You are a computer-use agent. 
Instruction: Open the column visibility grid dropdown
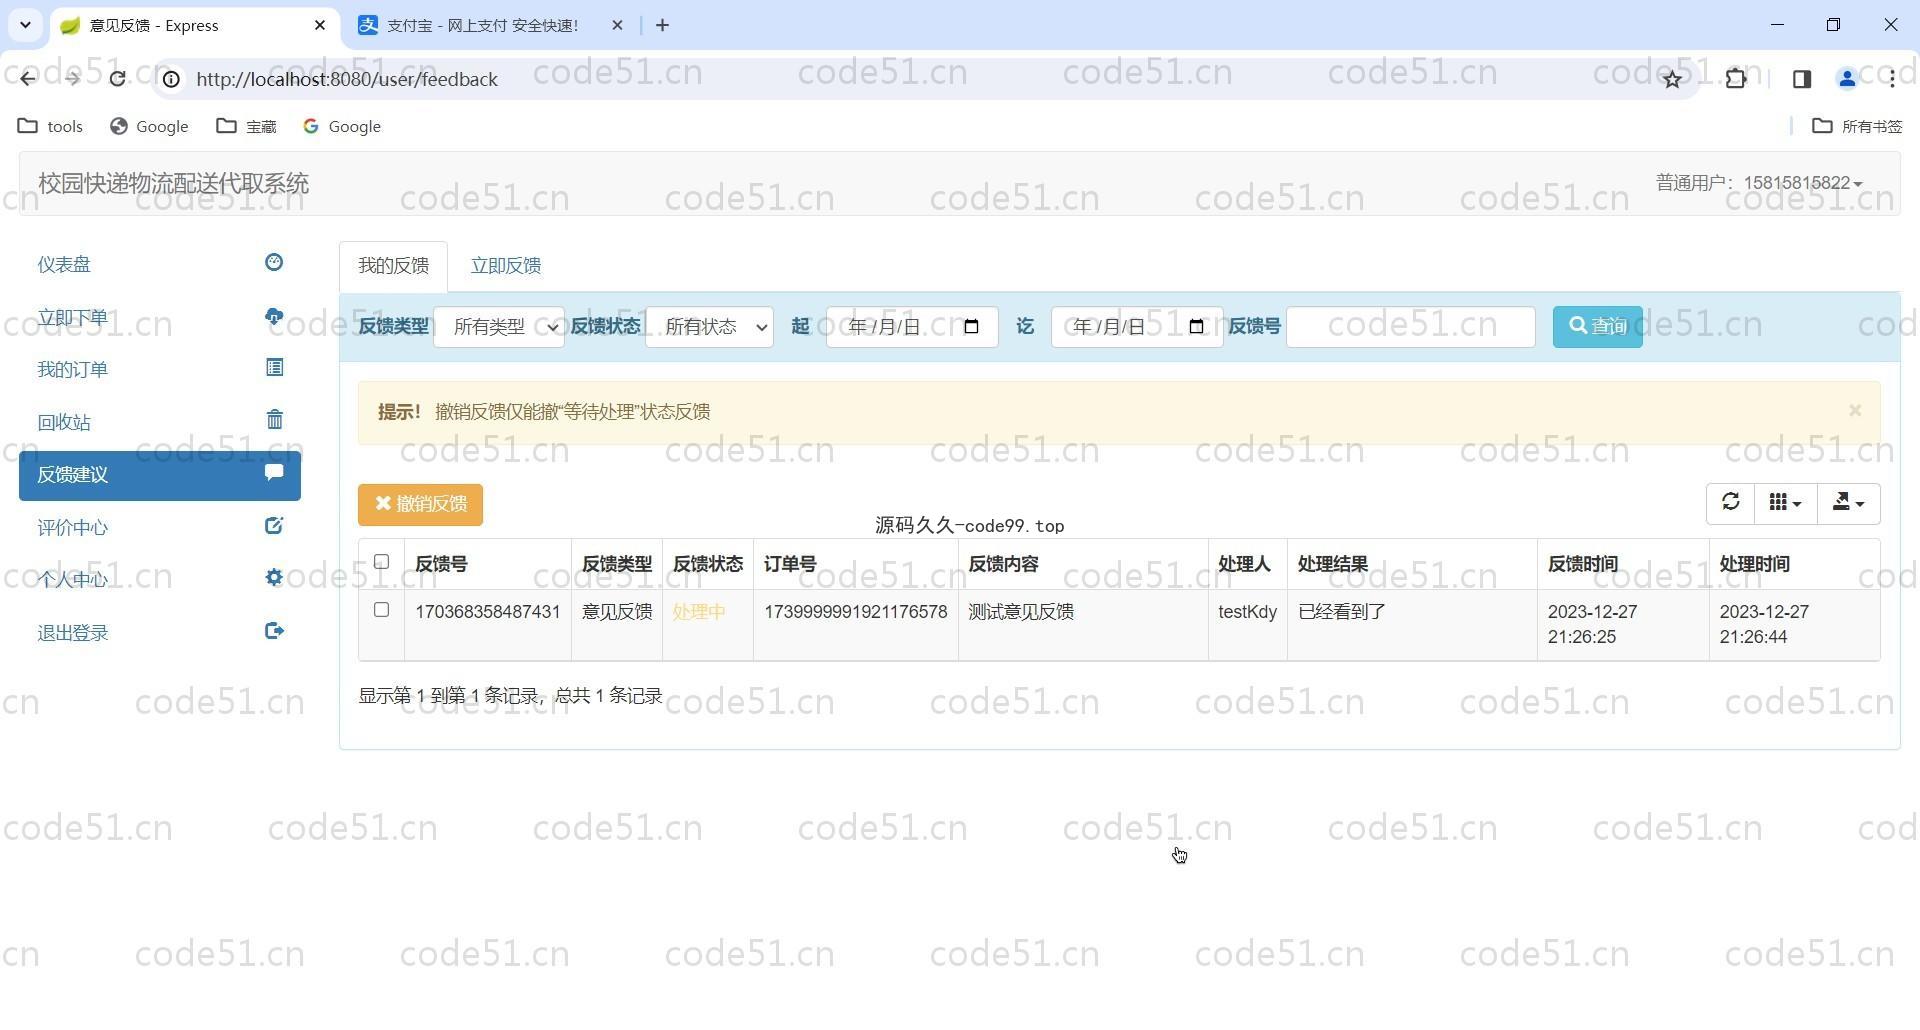pyautogui.click(x=1784, y=503)
